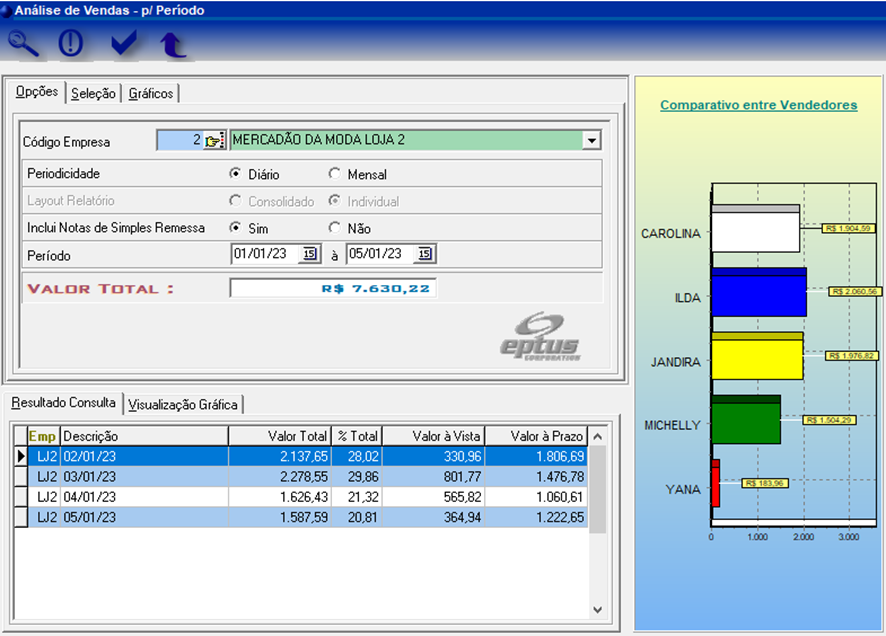This screenshot has height=636, width=886.
Task: Click the return arrow toolbar icon
Action: click(x=173, y=44)
